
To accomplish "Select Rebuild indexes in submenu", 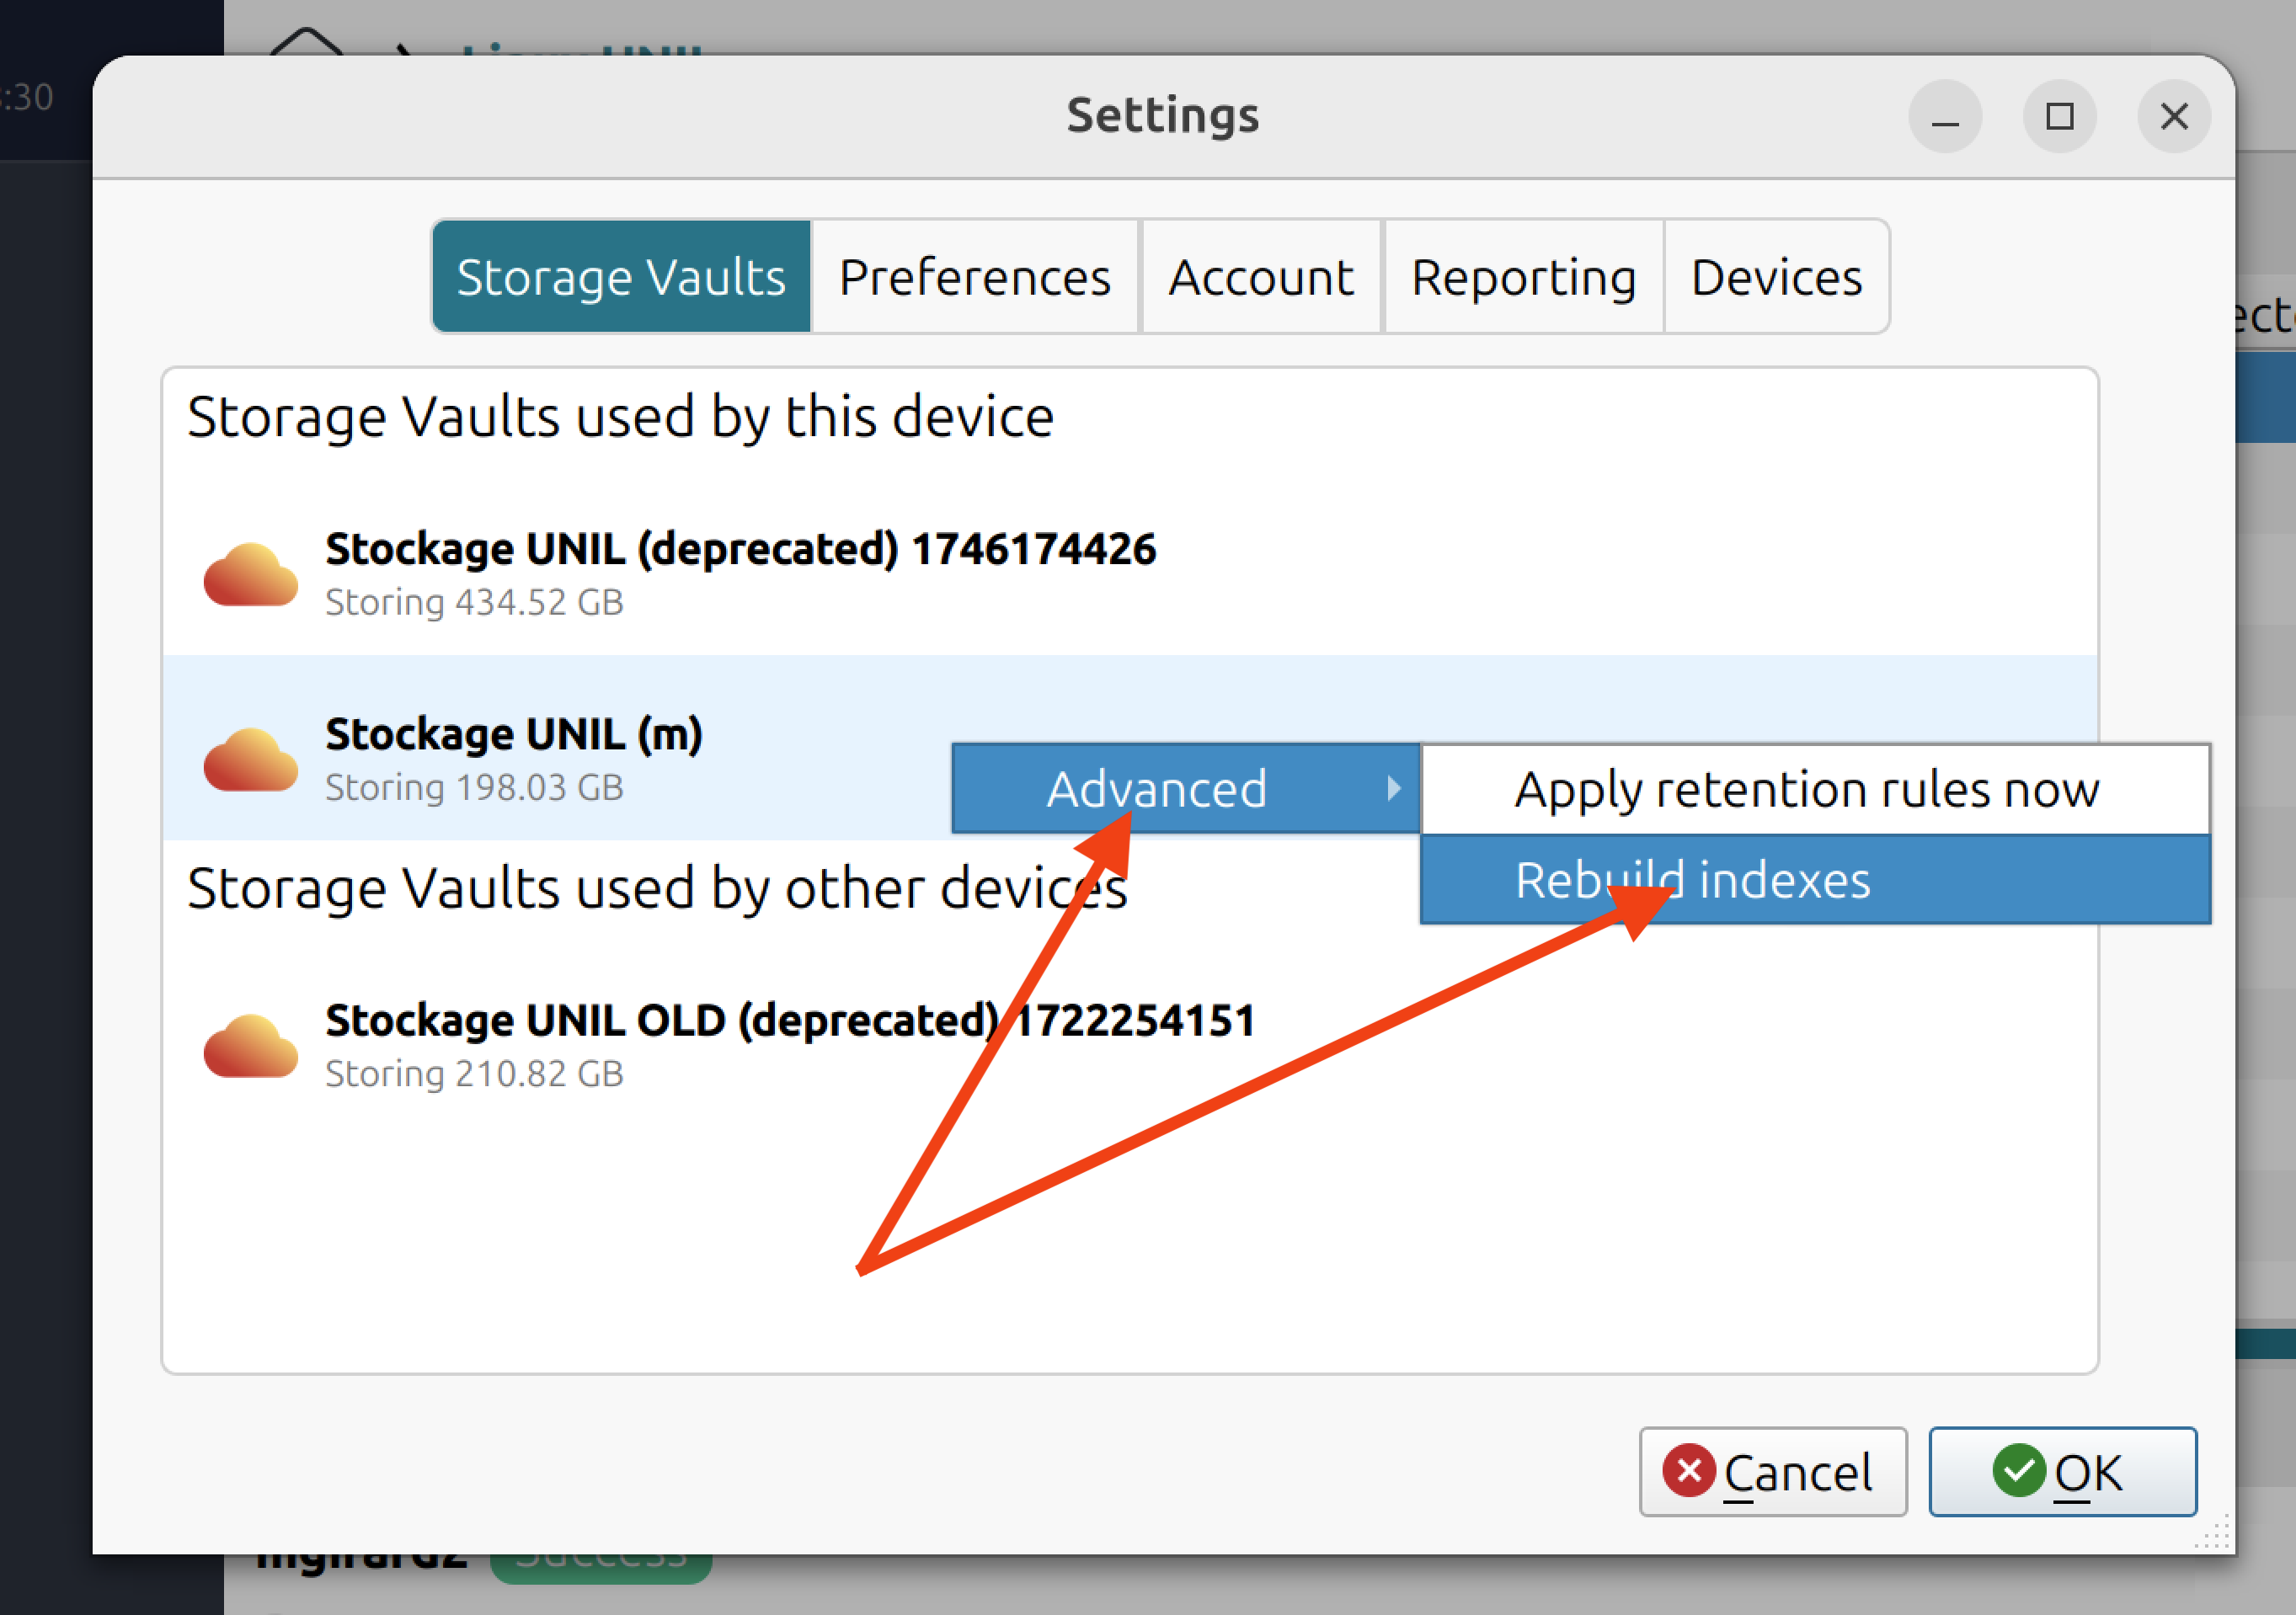I will 1692,880.
